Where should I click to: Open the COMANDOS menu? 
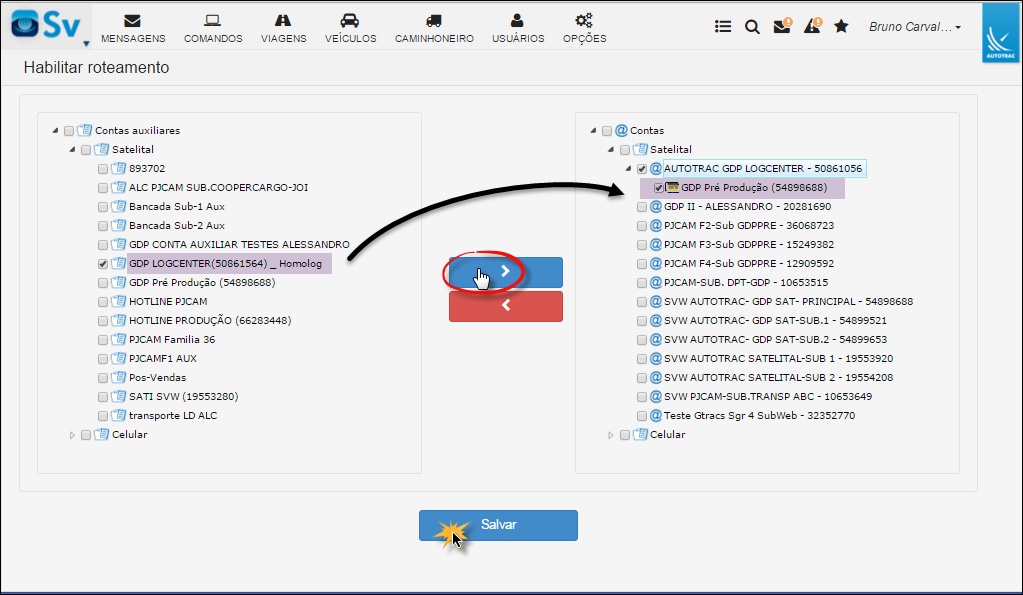pyautogui.click(x=213, y=29)
